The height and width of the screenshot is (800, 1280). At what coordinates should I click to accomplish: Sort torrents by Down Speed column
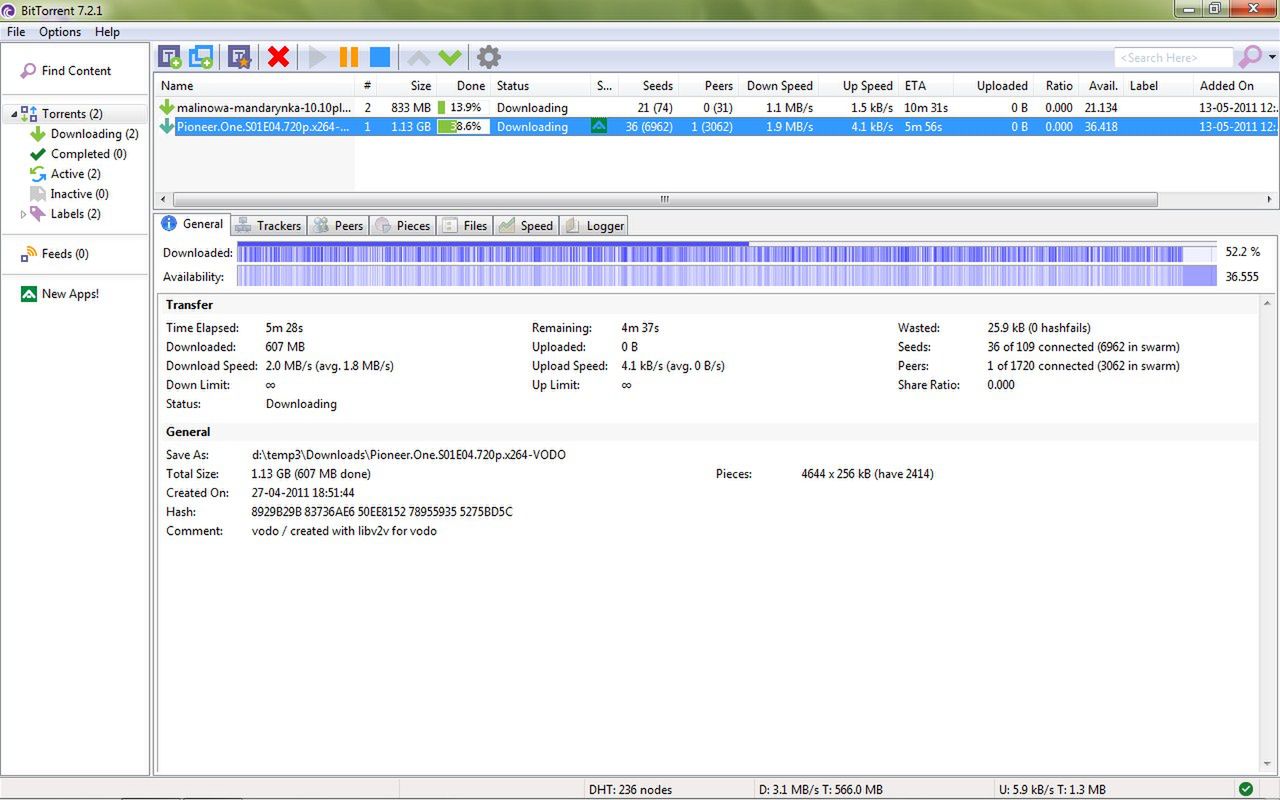click(778, 86)
